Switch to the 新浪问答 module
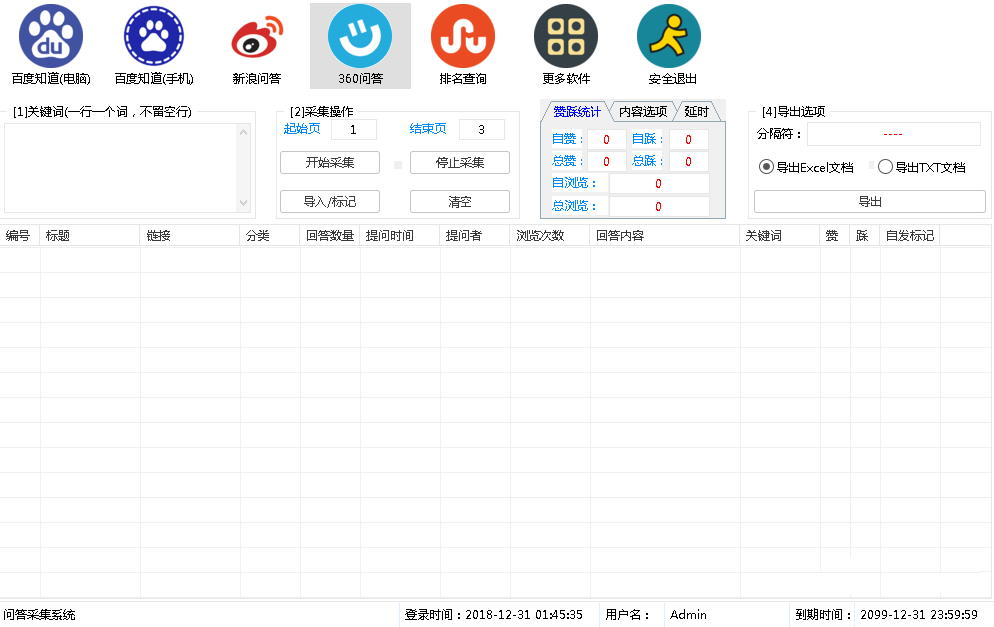Screen dimensions: 994x627 click(257, 46)
